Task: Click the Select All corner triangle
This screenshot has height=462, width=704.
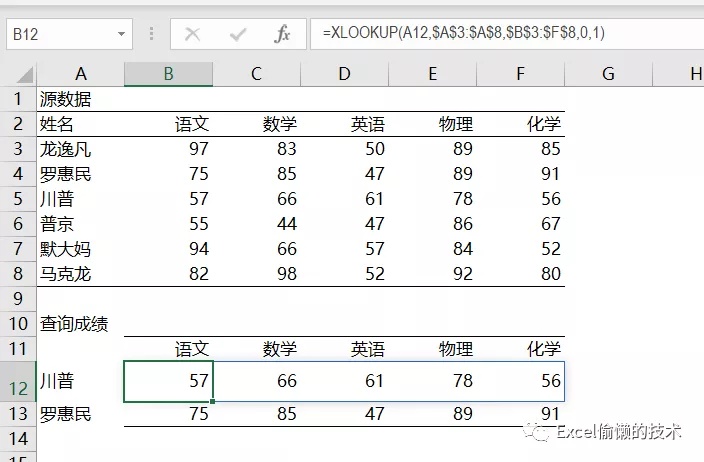Action: click(x=25, y=75)
